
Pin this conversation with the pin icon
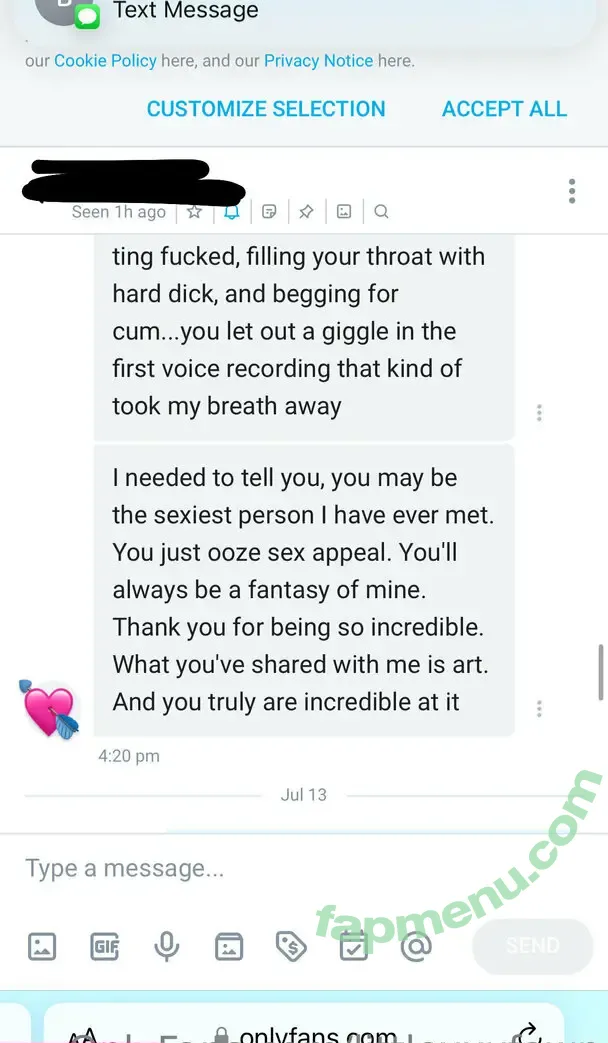click(306, 212)
